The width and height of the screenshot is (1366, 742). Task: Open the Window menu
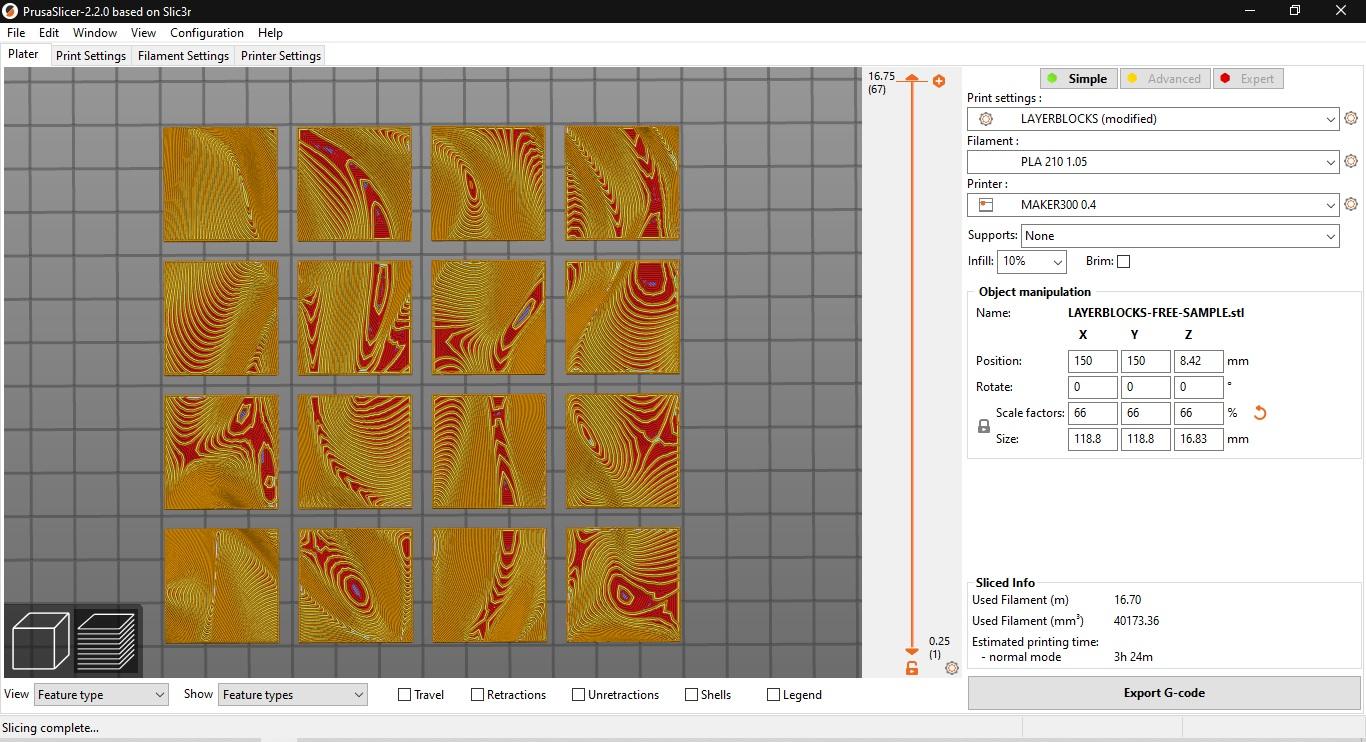[95, 33]
